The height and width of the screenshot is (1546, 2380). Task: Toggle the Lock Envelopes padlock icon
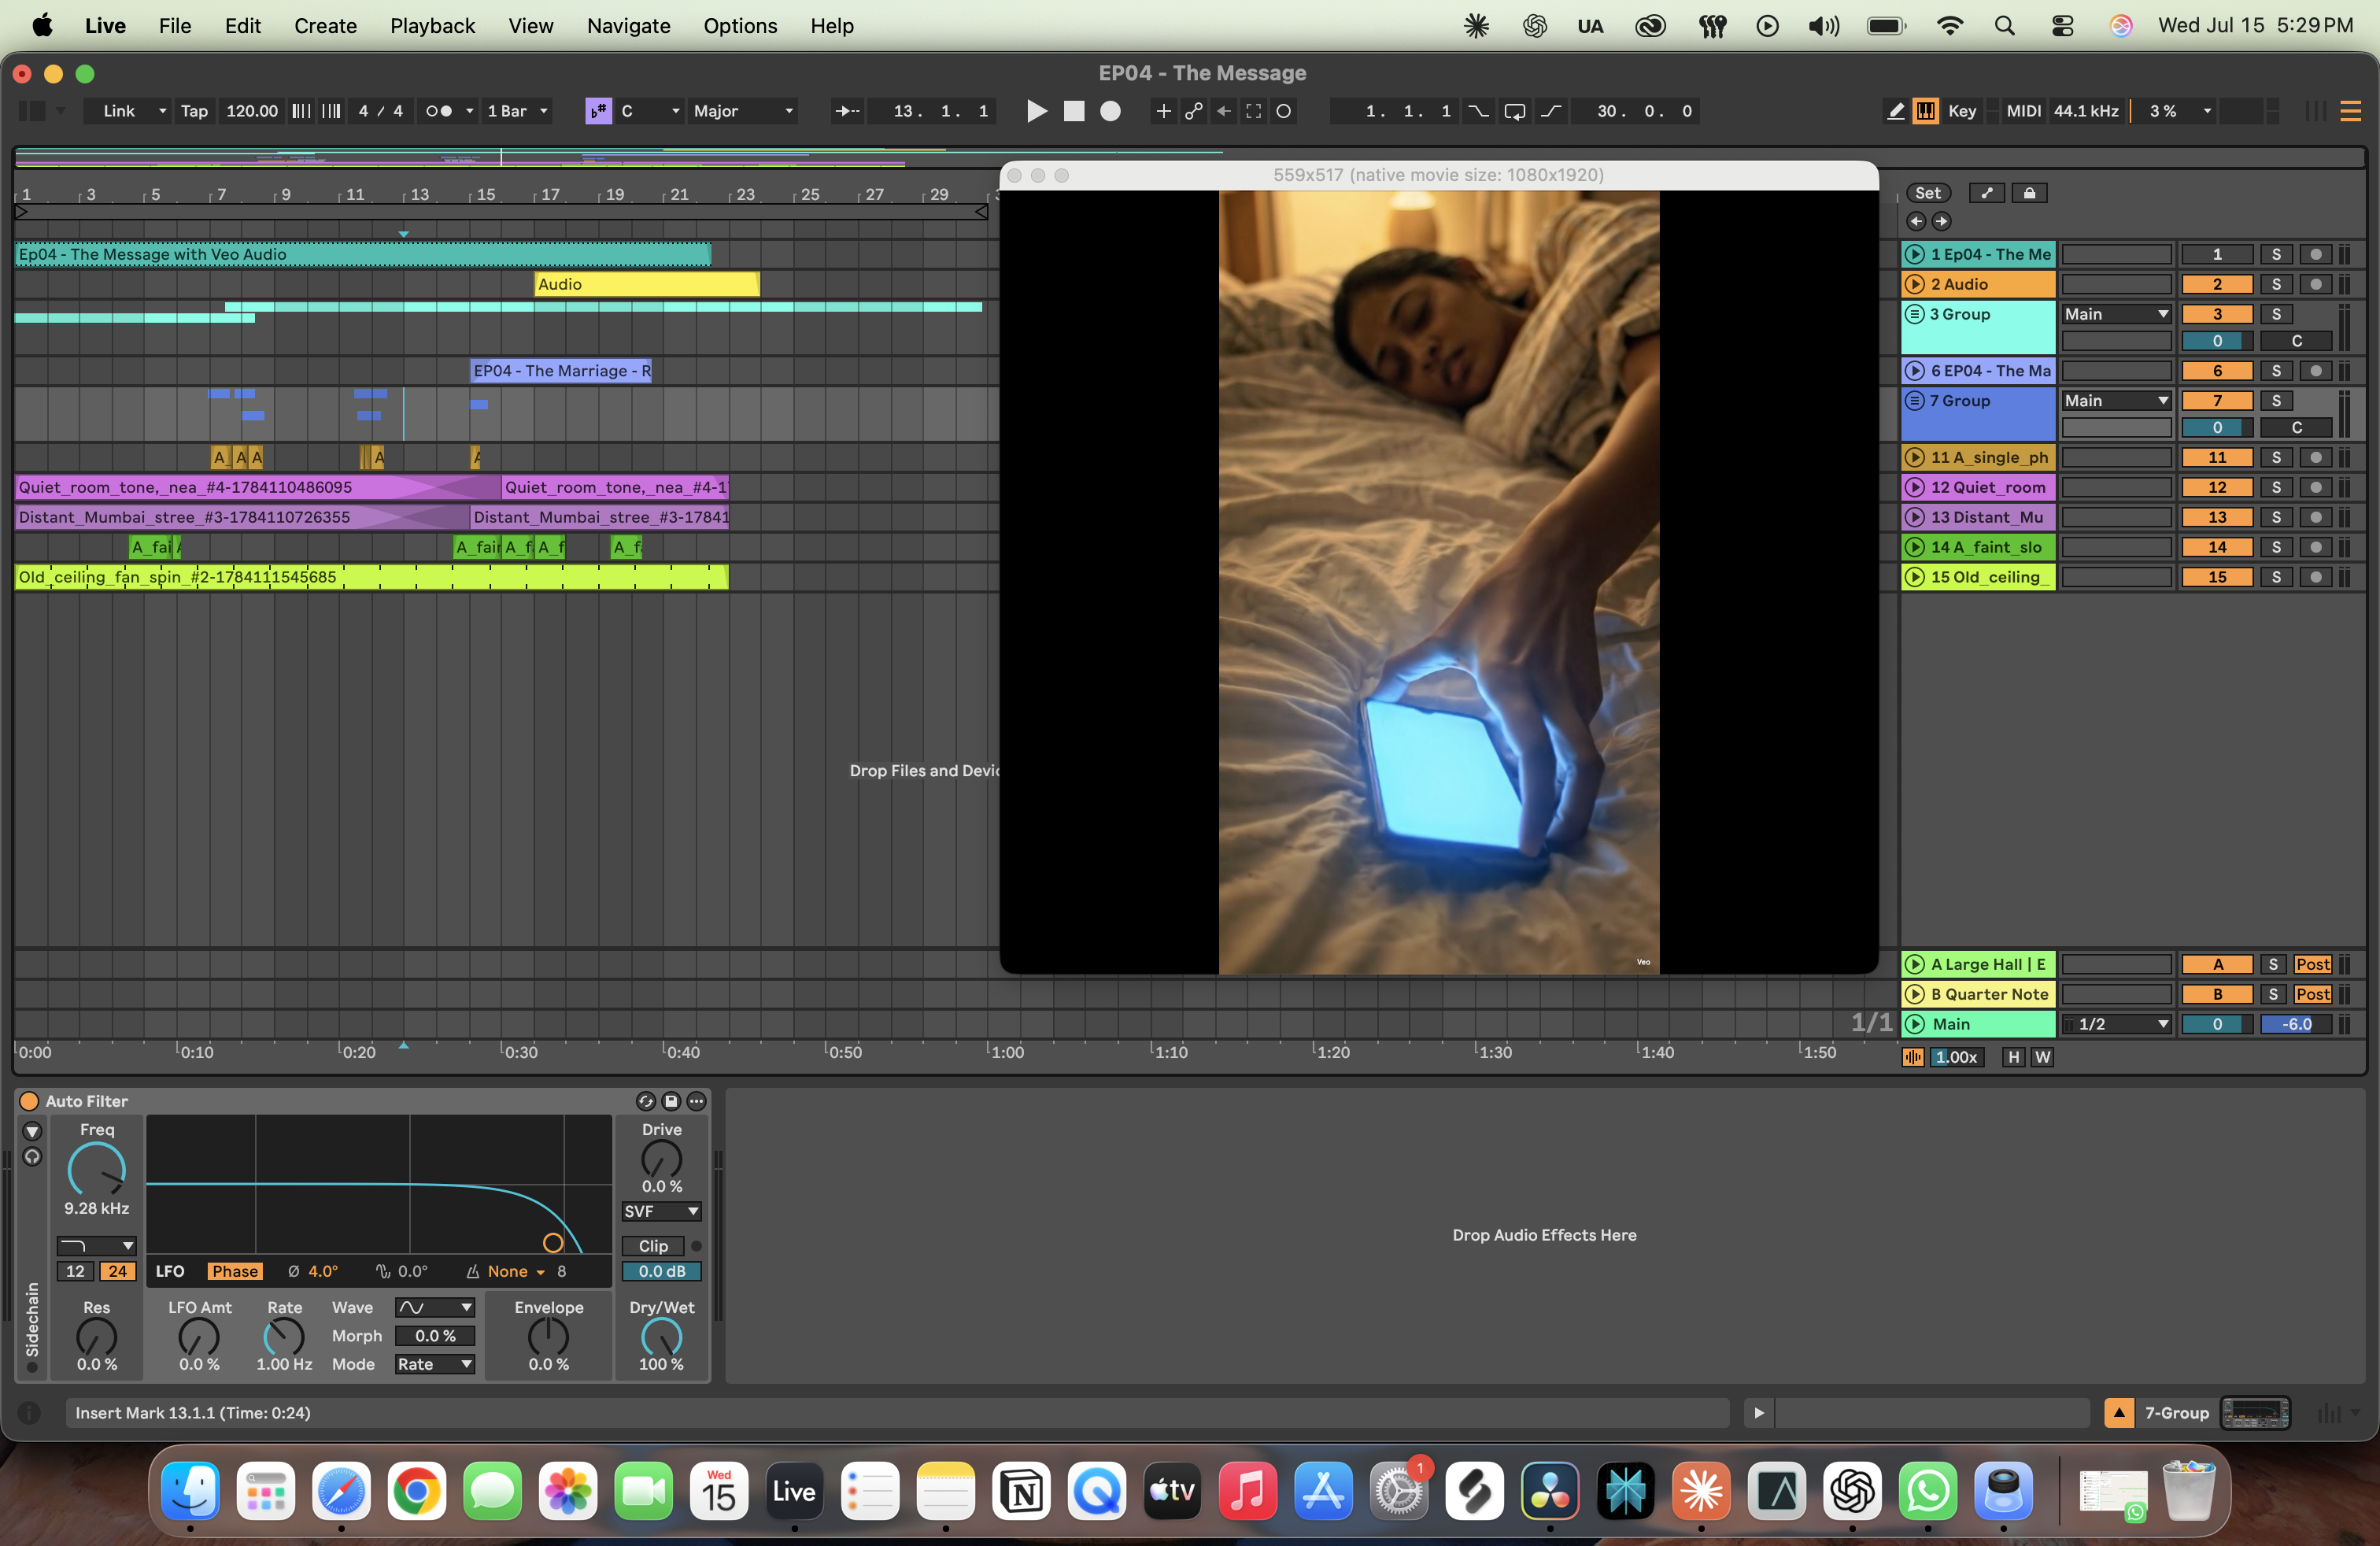[x=2029, y=193]
